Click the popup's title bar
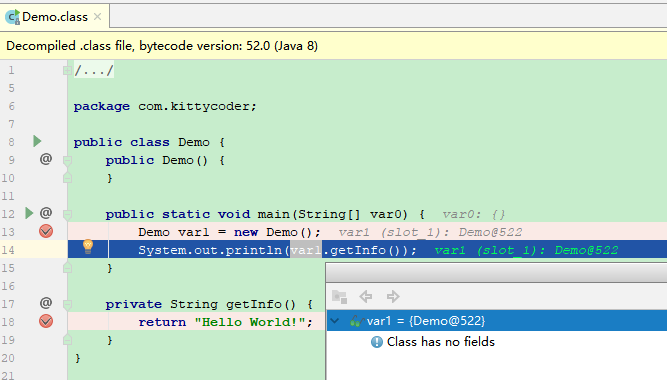The height and width of the screenshot is (380, 667). click(x=496, y=273)
